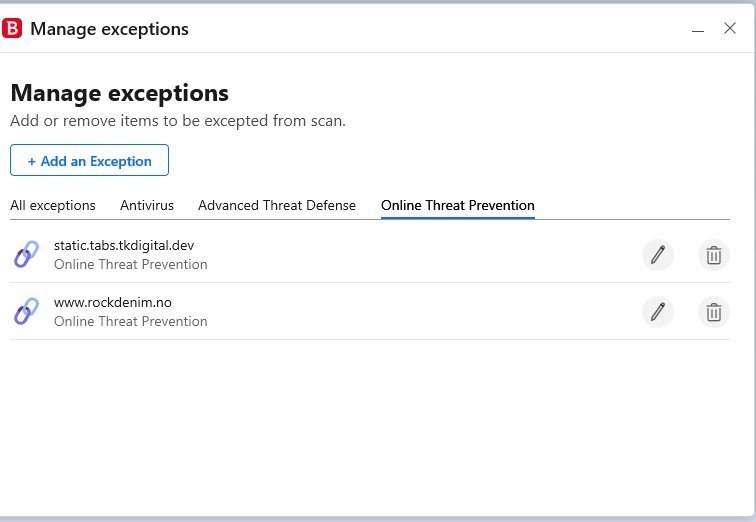The height and width of the screenshot is (522, 756).
Task: Delete the static.tabs.tkdigital.dev exception
Action: click(714, 255)
